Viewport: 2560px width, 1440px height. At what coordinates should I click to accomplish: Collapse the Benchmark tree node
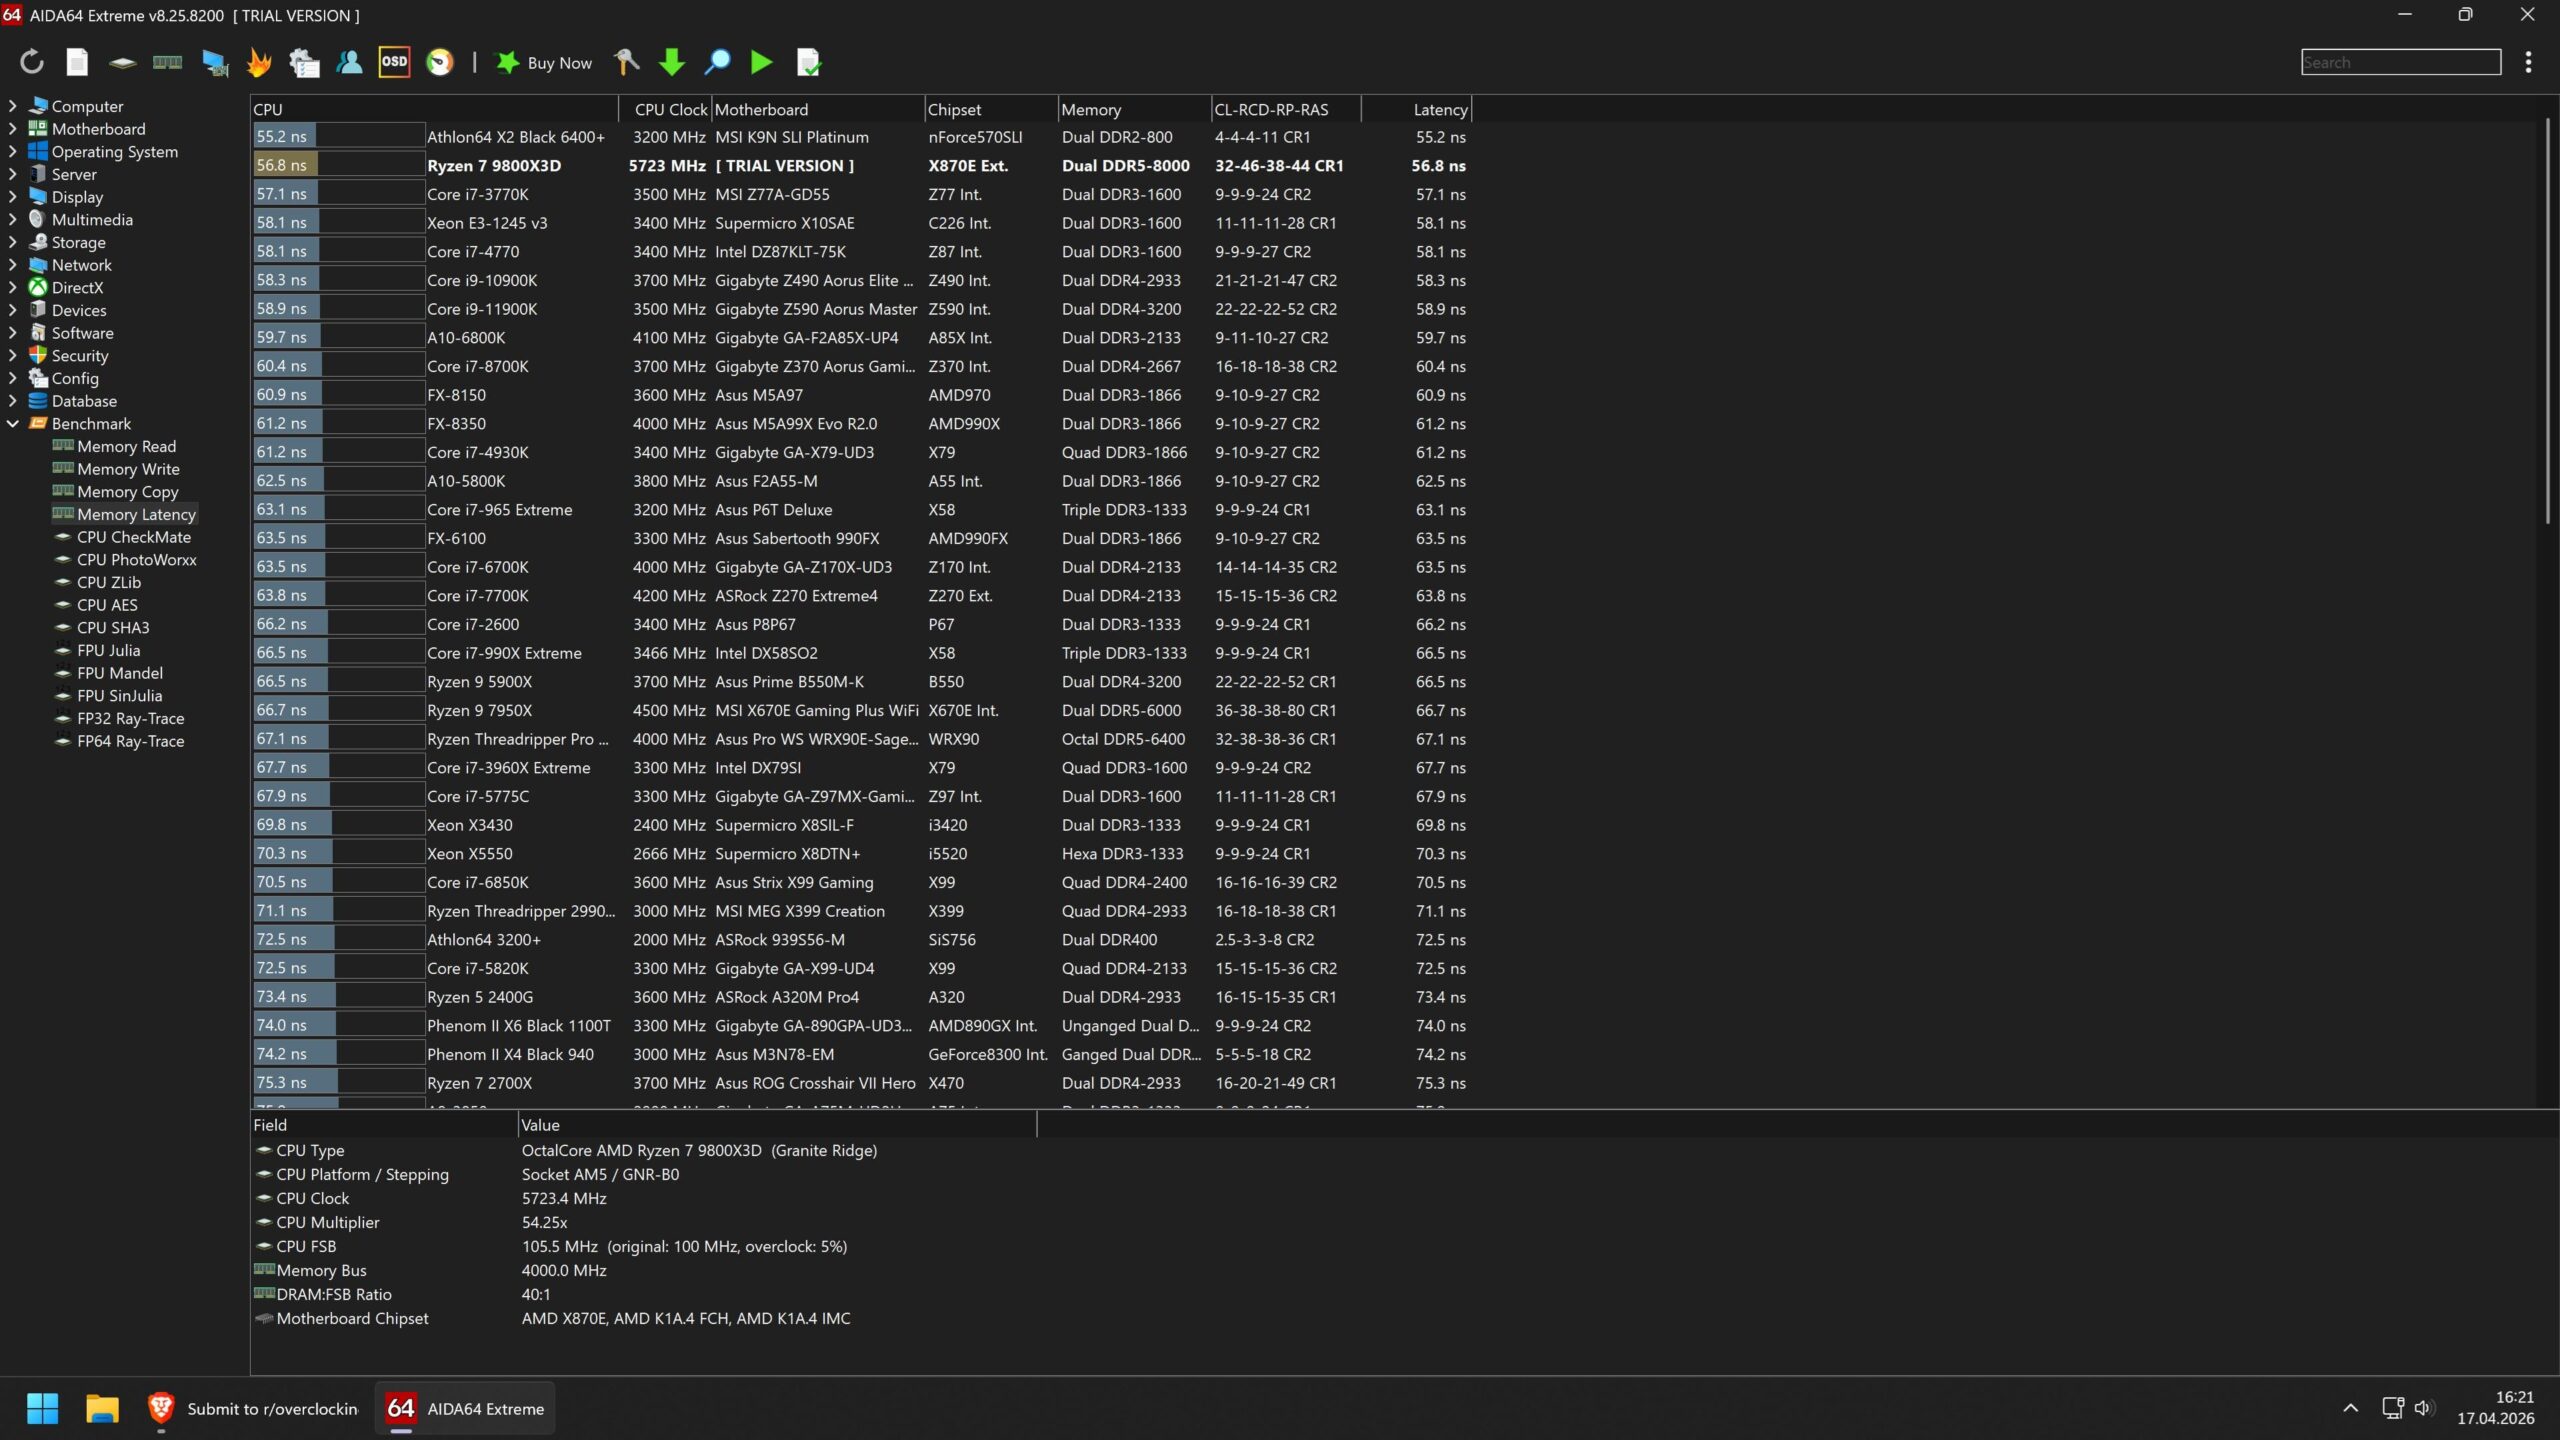[x=13, y=424]
